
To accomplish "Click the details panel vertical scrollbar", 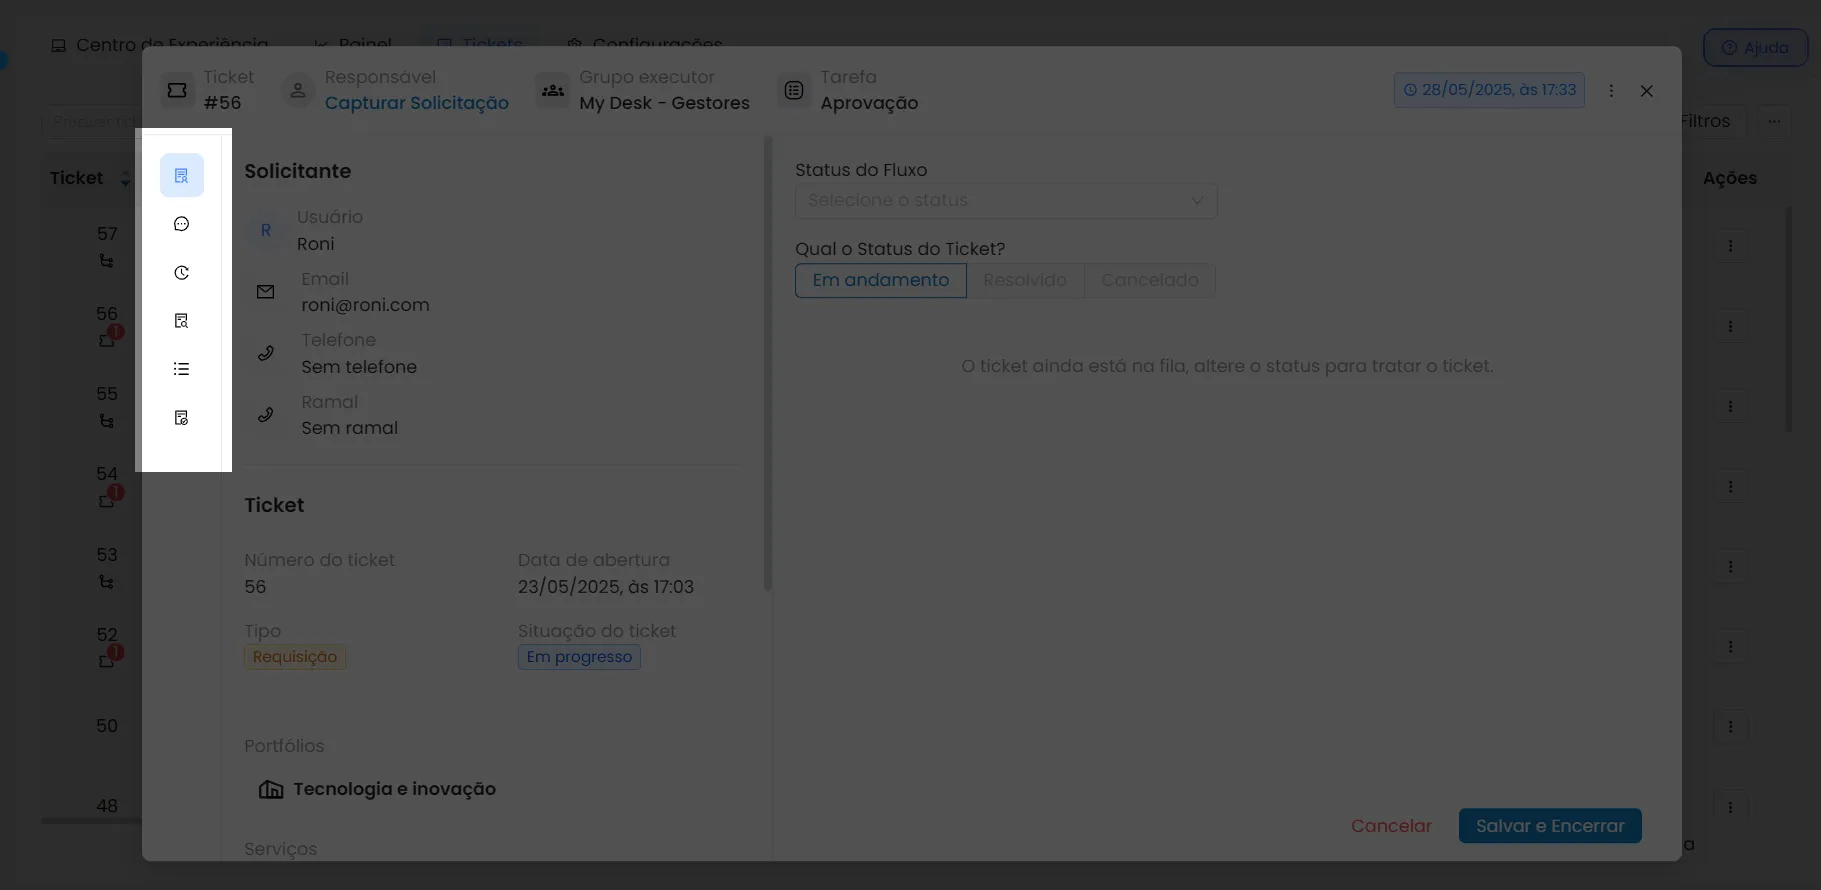I will (767, 363).
